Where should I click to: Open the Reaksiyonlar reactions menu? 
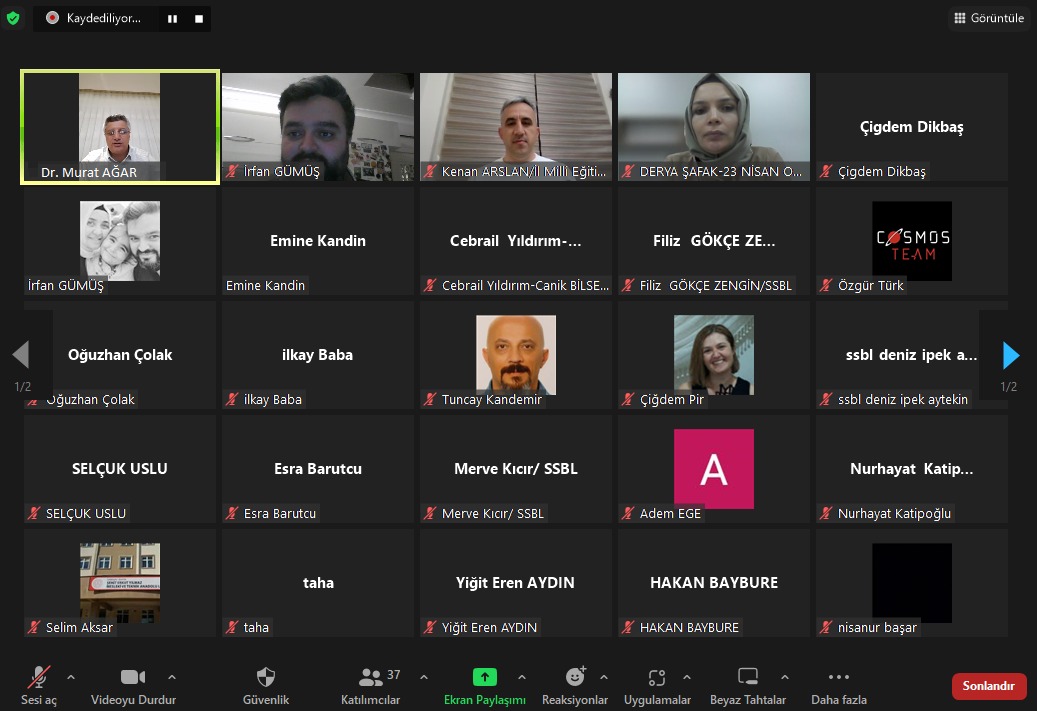coord(575,686)
